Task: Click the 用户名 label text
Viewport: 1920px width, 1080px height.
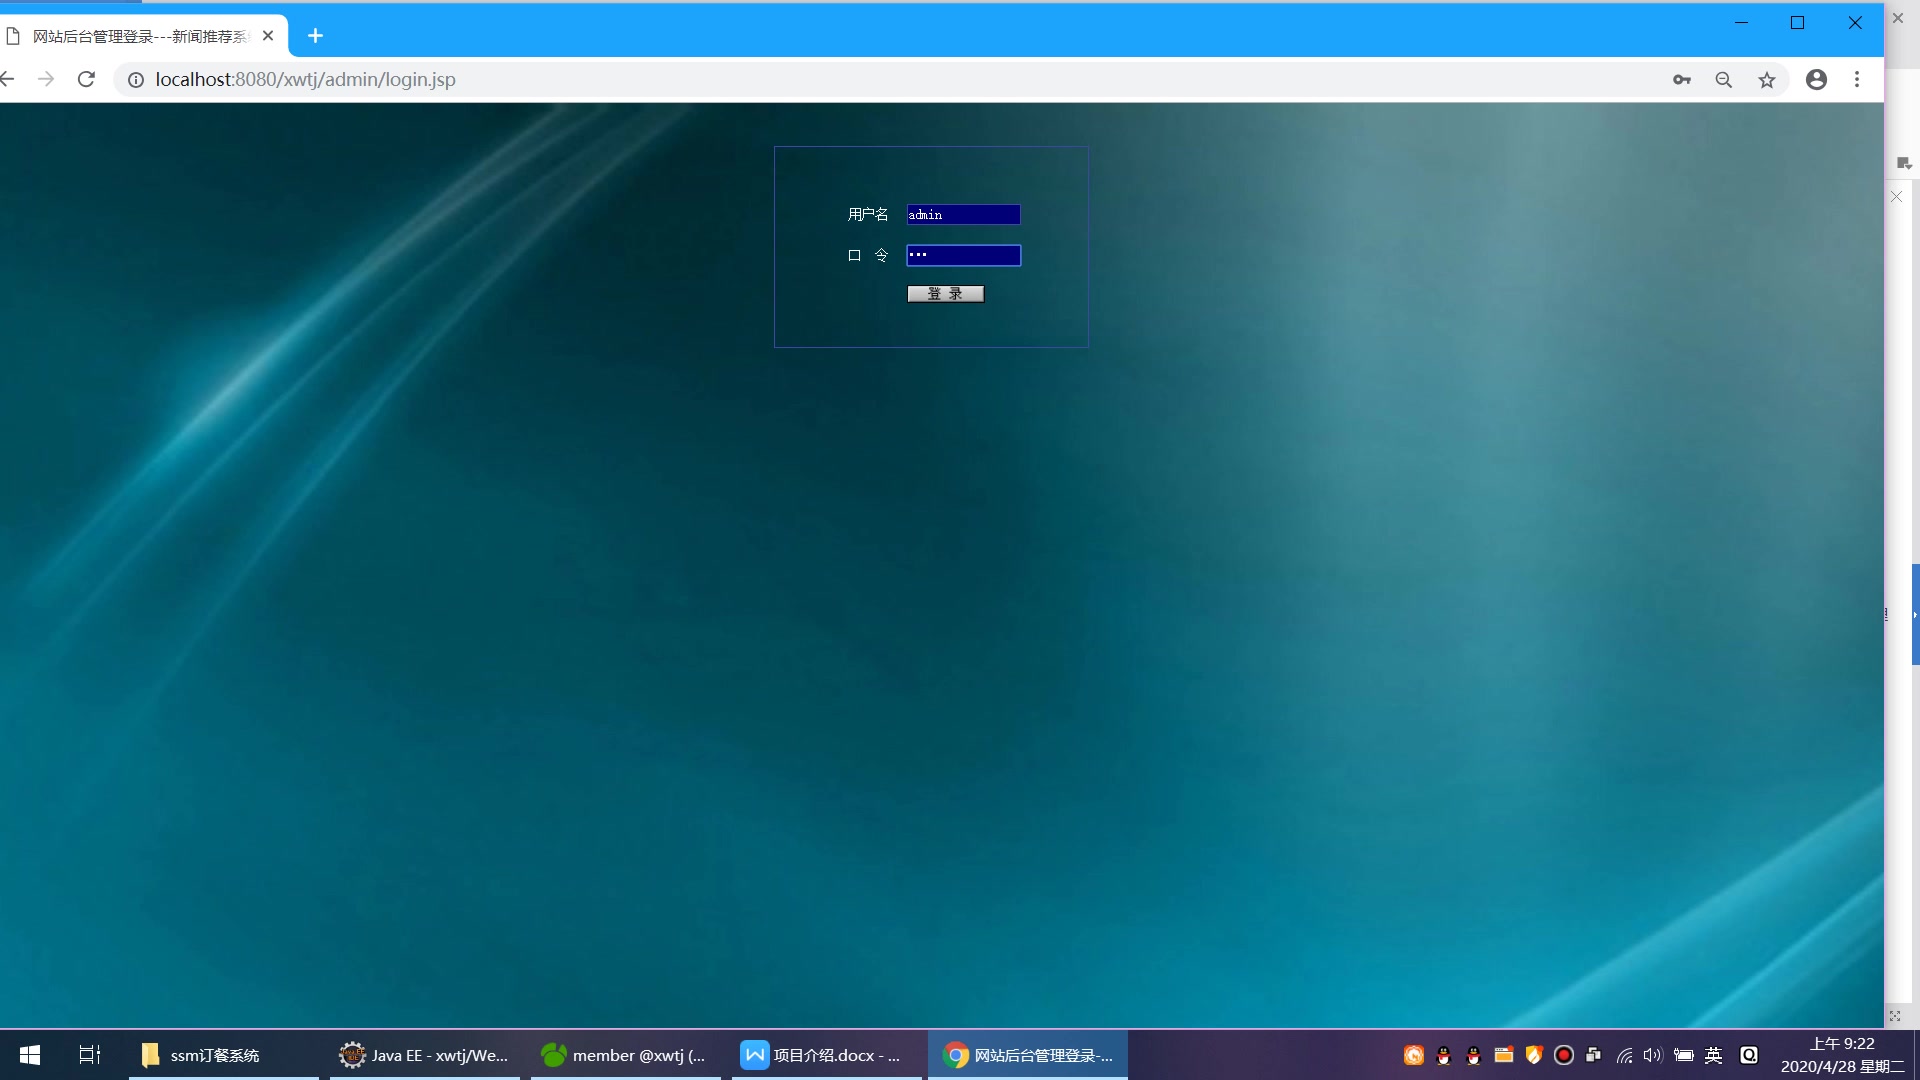Action: [868, 214]
